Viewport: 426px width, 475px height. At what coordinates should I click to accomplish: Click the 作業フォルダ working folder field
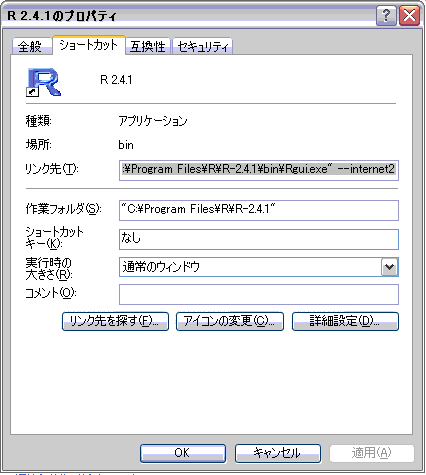click(x=259, y=210)
